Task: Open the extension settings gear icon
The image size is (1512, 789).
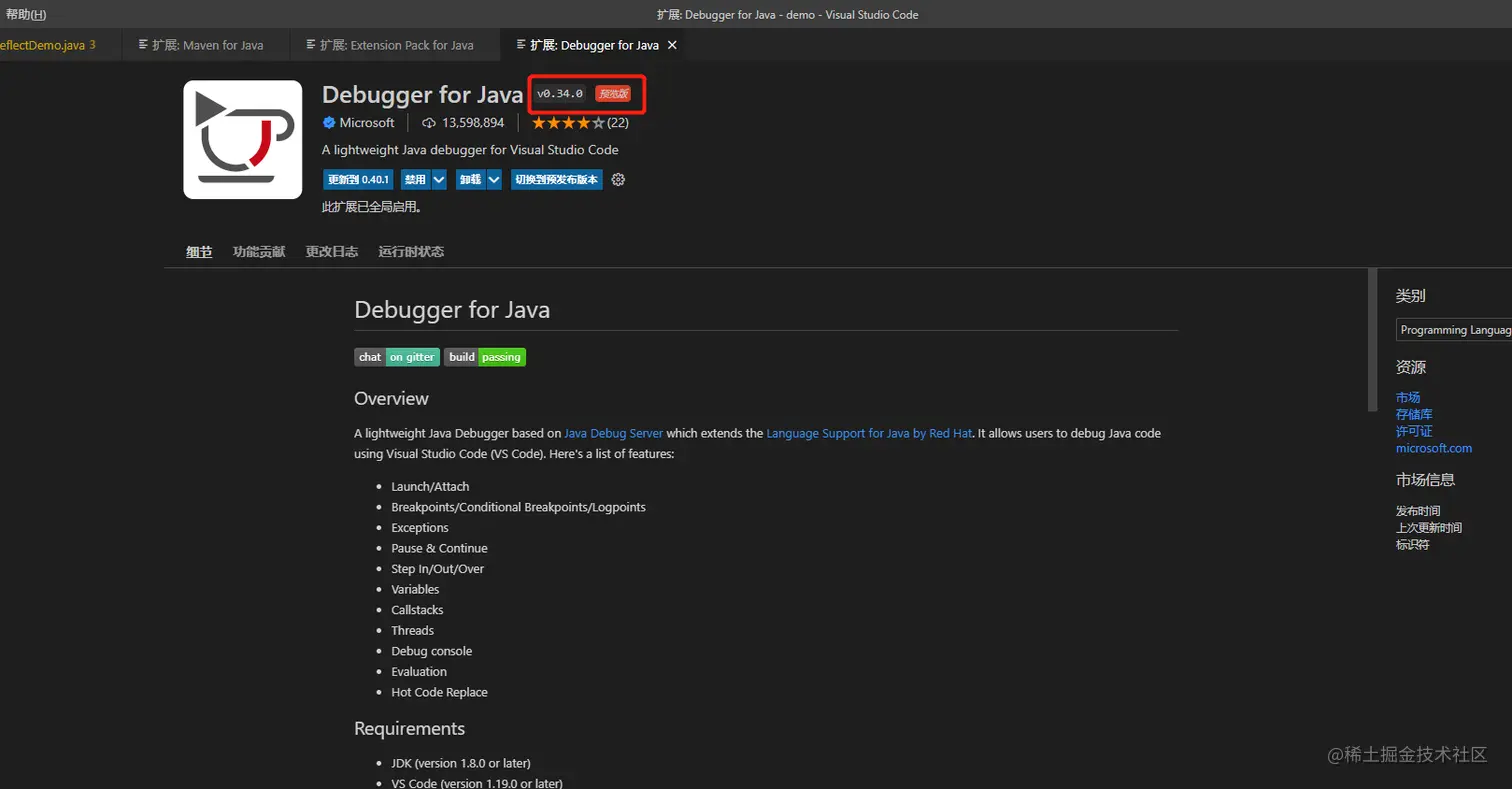Action: pyautogui.click(x=618, y=180)
